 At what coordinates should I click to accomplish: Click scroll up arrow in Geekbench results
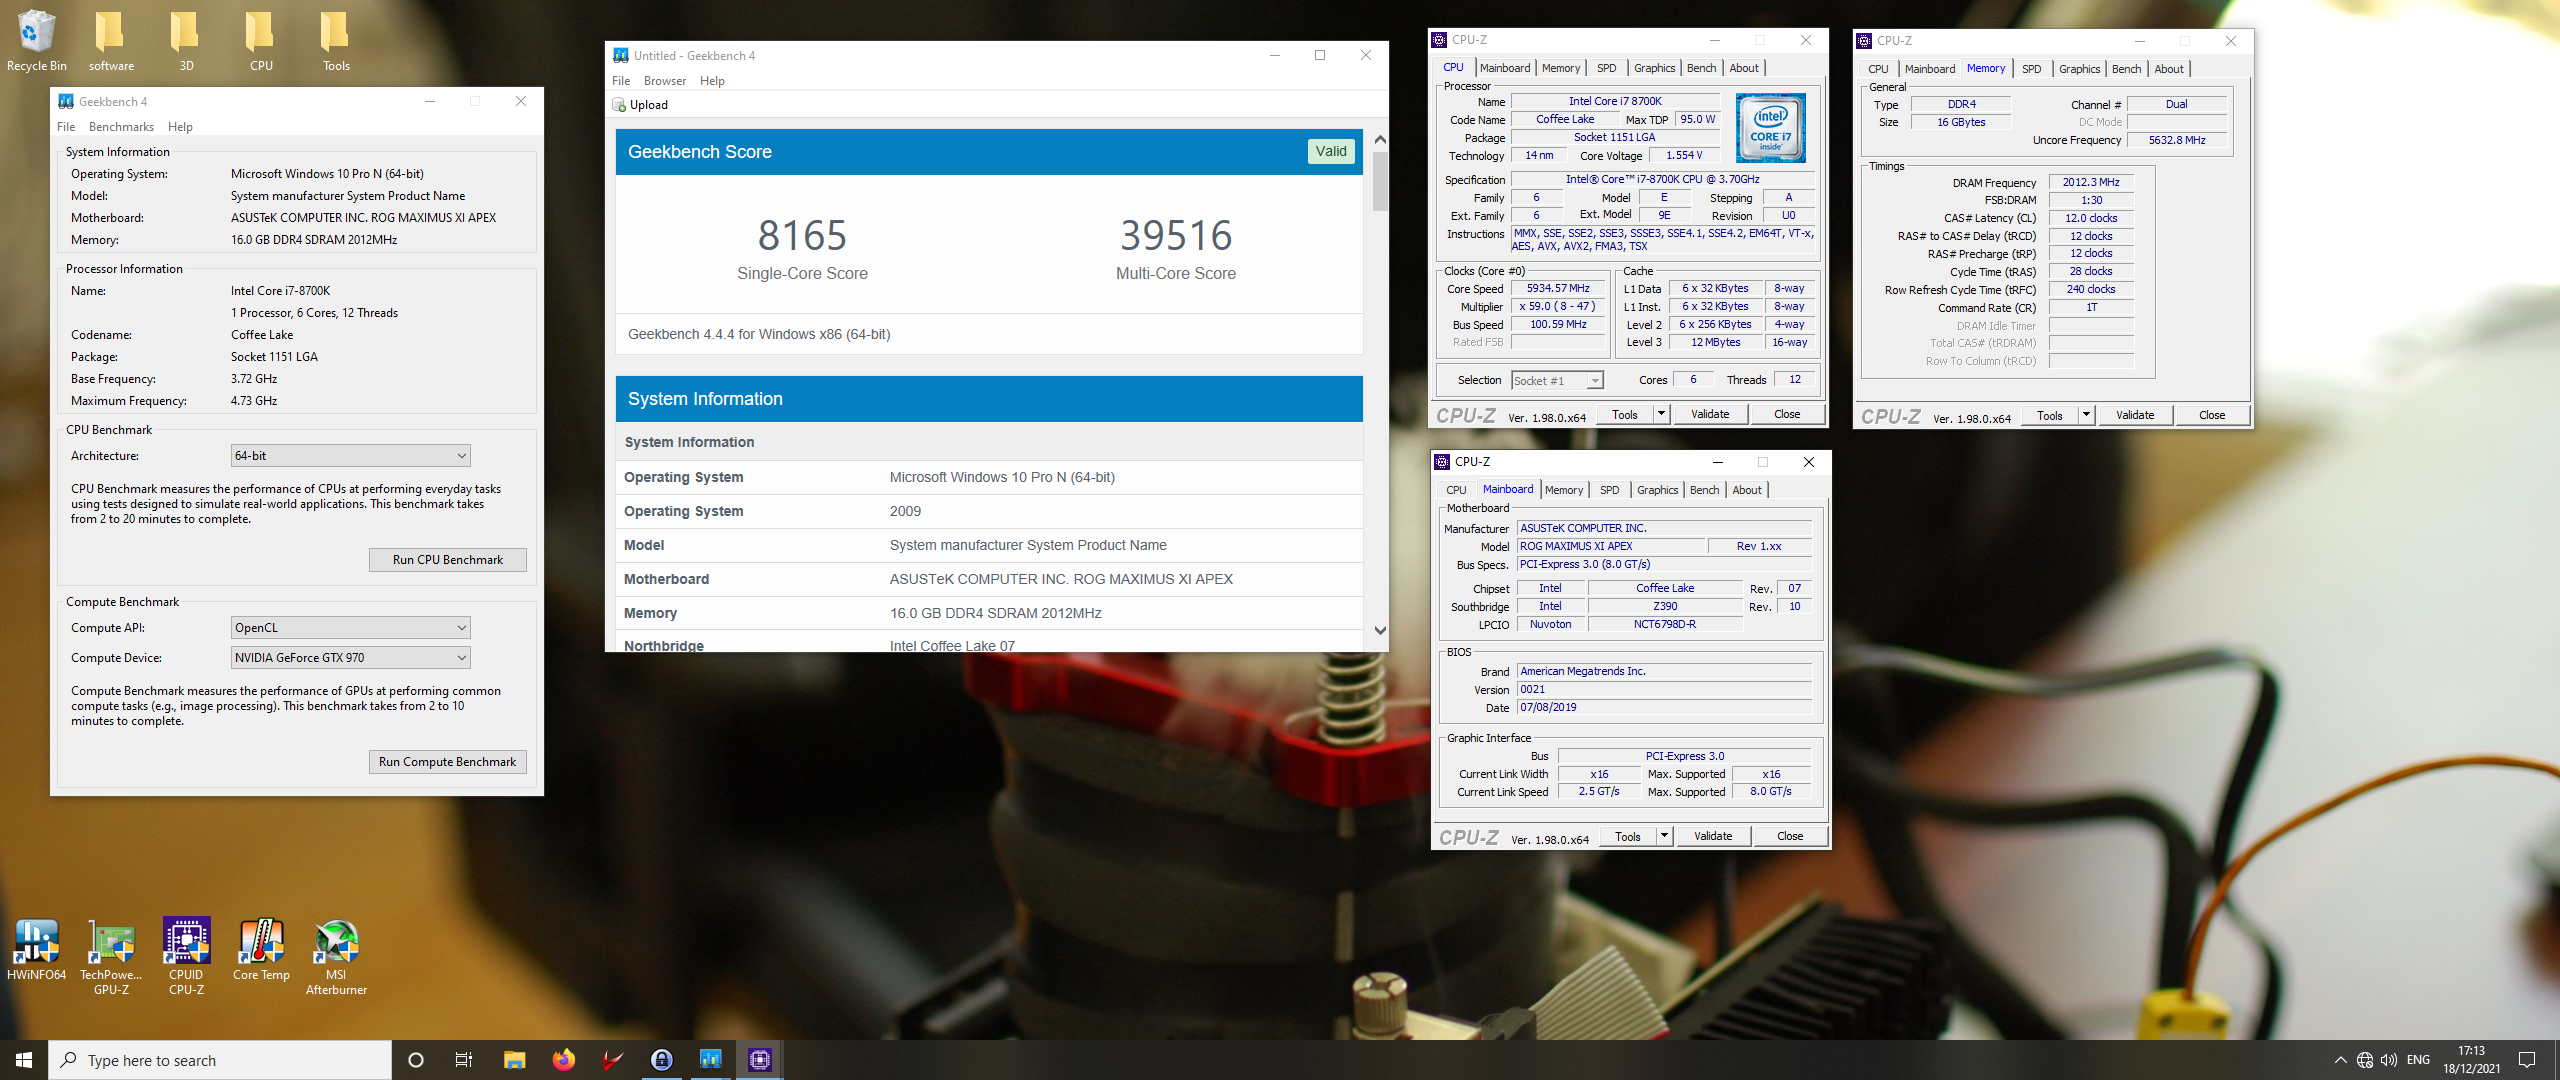[1380, 140]
